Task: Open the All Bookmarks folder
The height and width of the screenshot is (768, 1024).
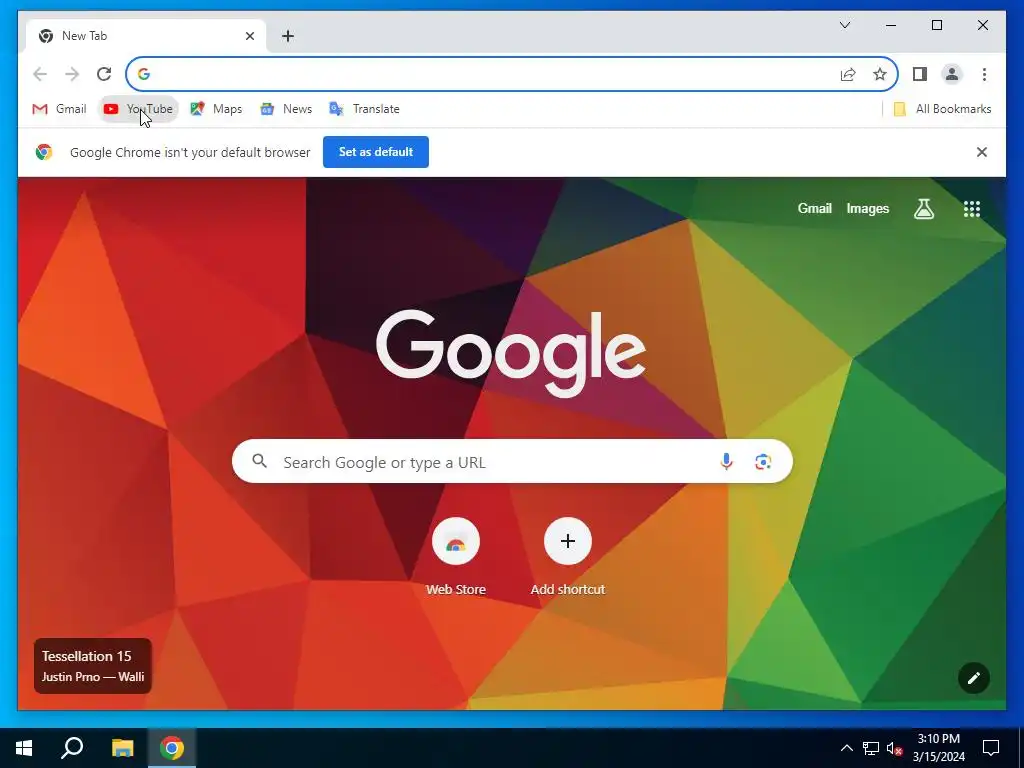Action: coord(942,109)
